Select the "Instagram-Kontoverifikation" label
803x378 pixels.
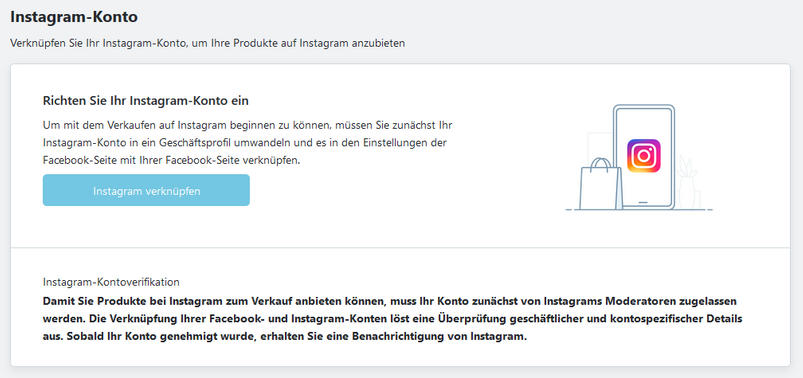[x=111, y=282]
